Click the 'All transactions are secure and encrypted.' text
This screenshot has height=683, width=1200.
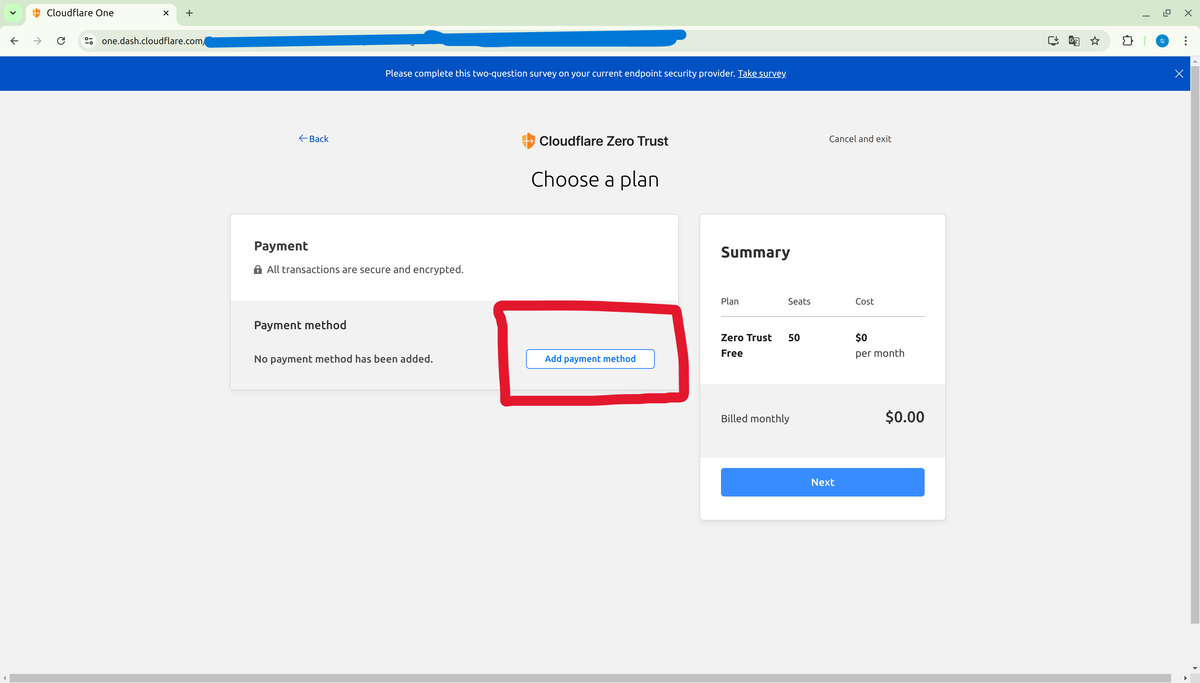(365, 270)
